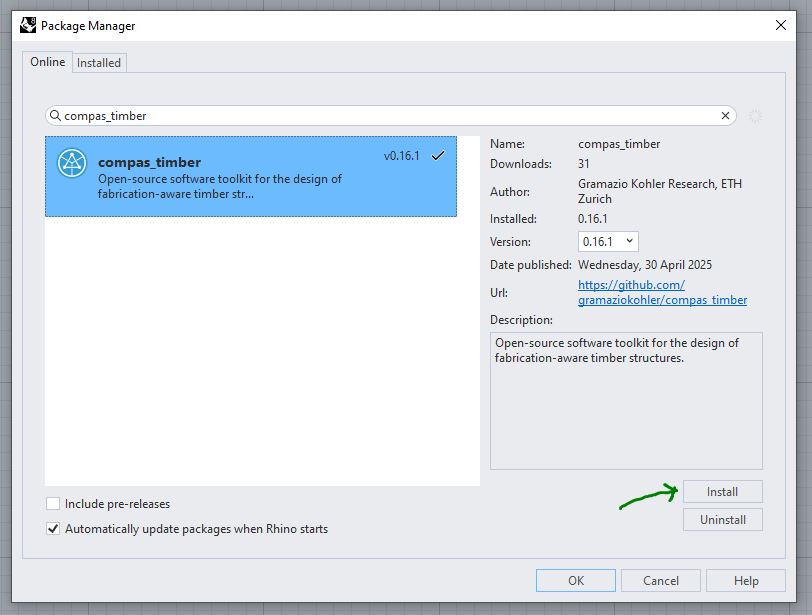The width and height of the screenshot is (812, 615).
Task: Close the Package Manager window
Action: point(781,26)
